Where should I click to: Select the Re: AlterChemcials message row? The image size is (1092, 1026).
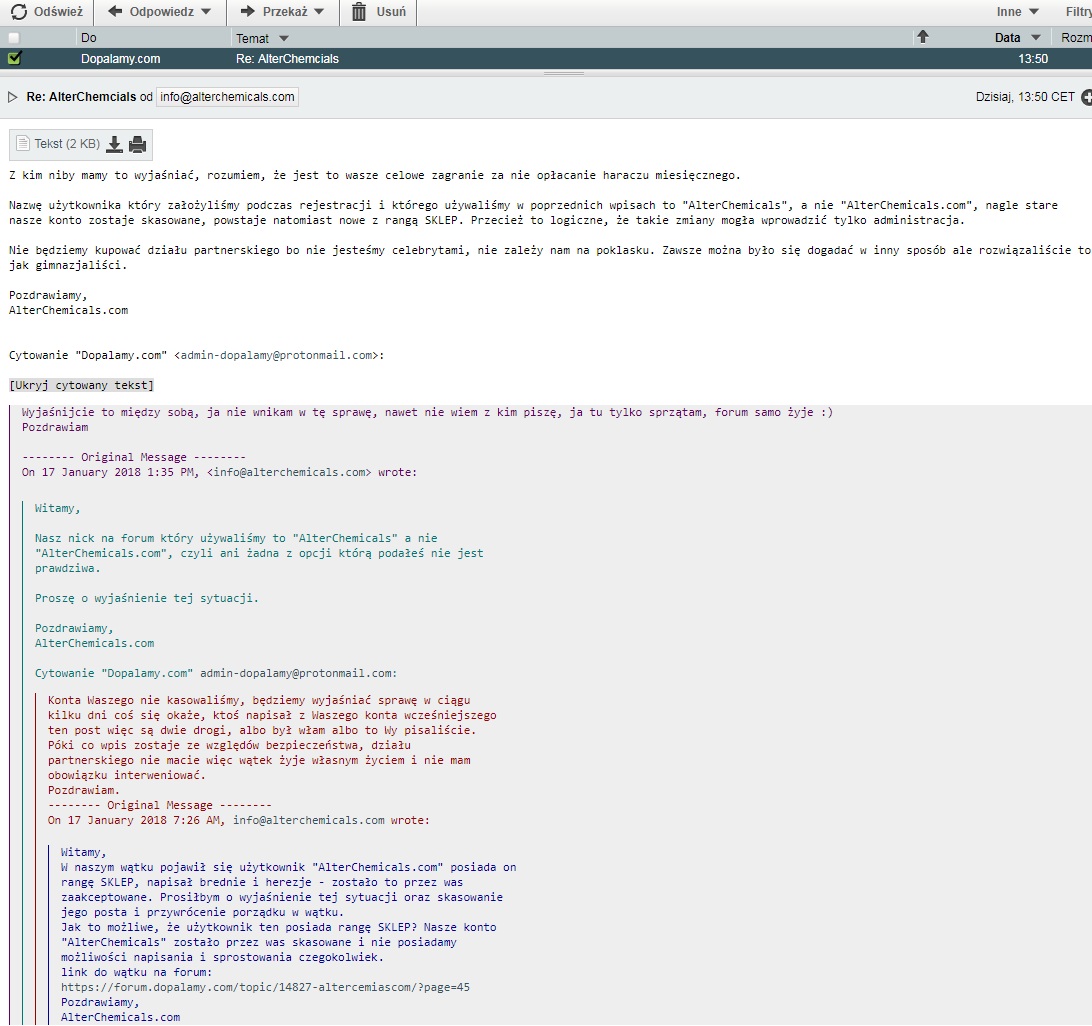(x=546, y=59)
